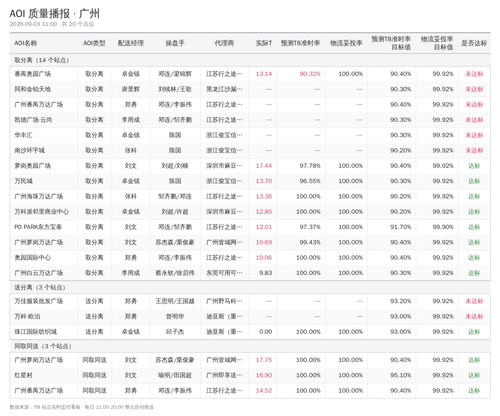Viewport: 500px width, 416px height.
Task: Select the '预测T8准时率目标值' column header
Action: click(x=391, y=43)
